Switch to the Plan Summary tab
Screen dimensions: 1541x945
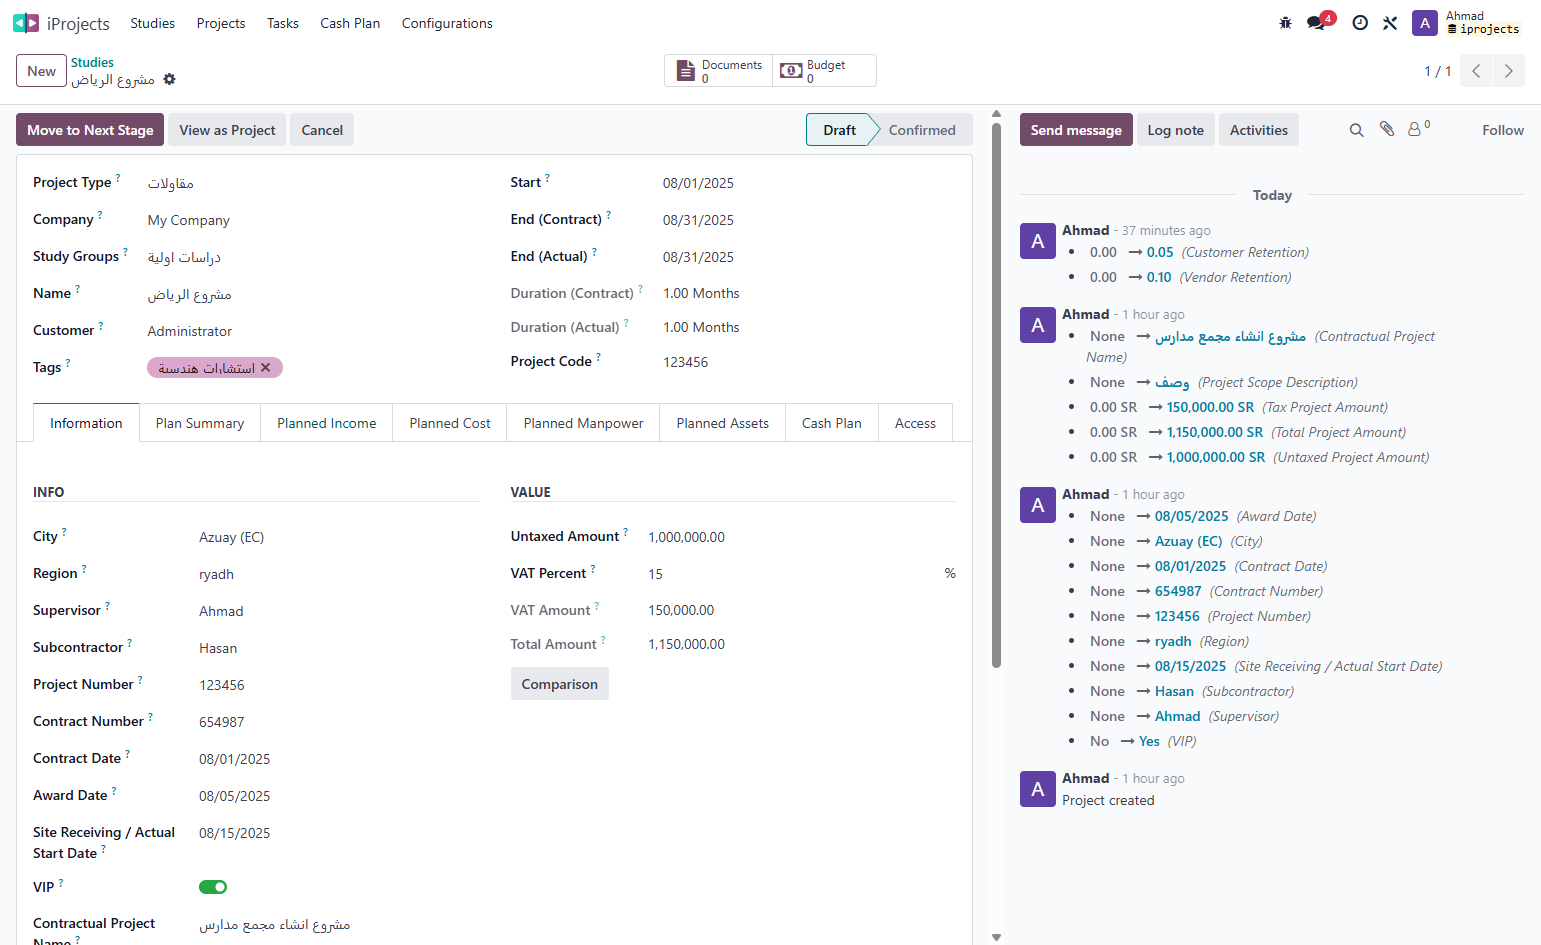[200, 423]
